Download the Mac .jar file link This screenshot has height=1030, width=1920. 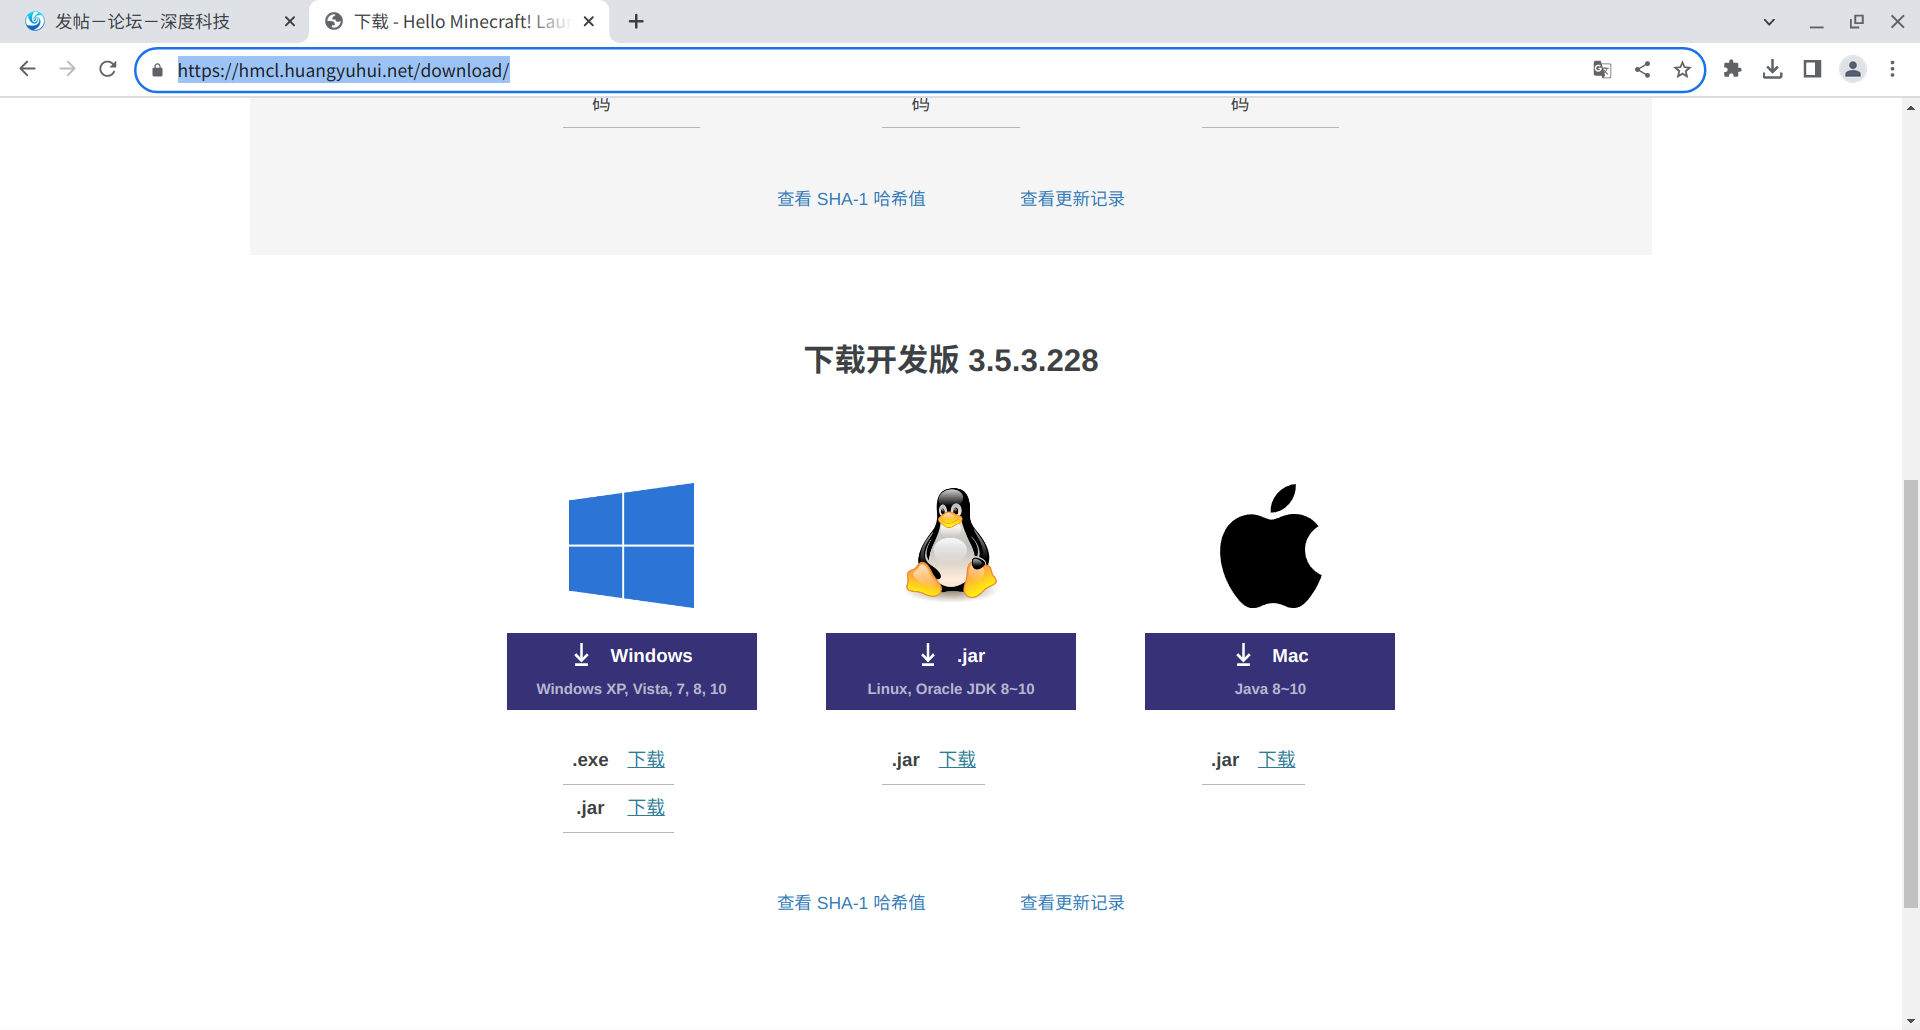click(1276, 759)
